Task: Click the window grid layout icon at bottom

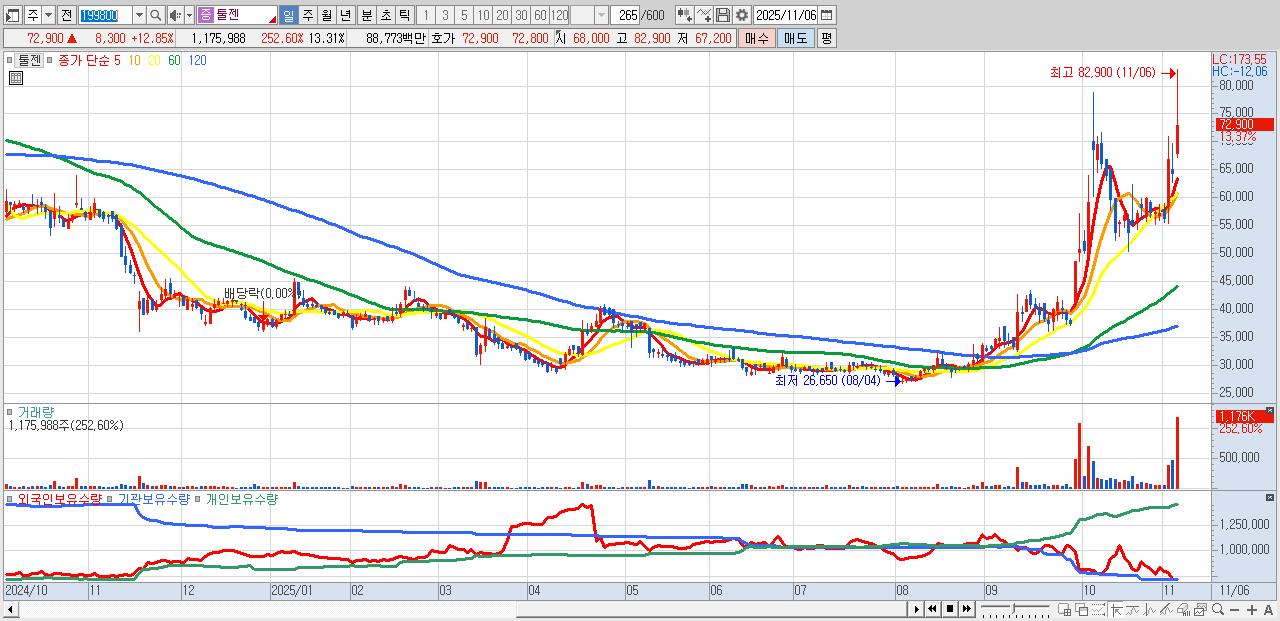Action: [1064, 609]
